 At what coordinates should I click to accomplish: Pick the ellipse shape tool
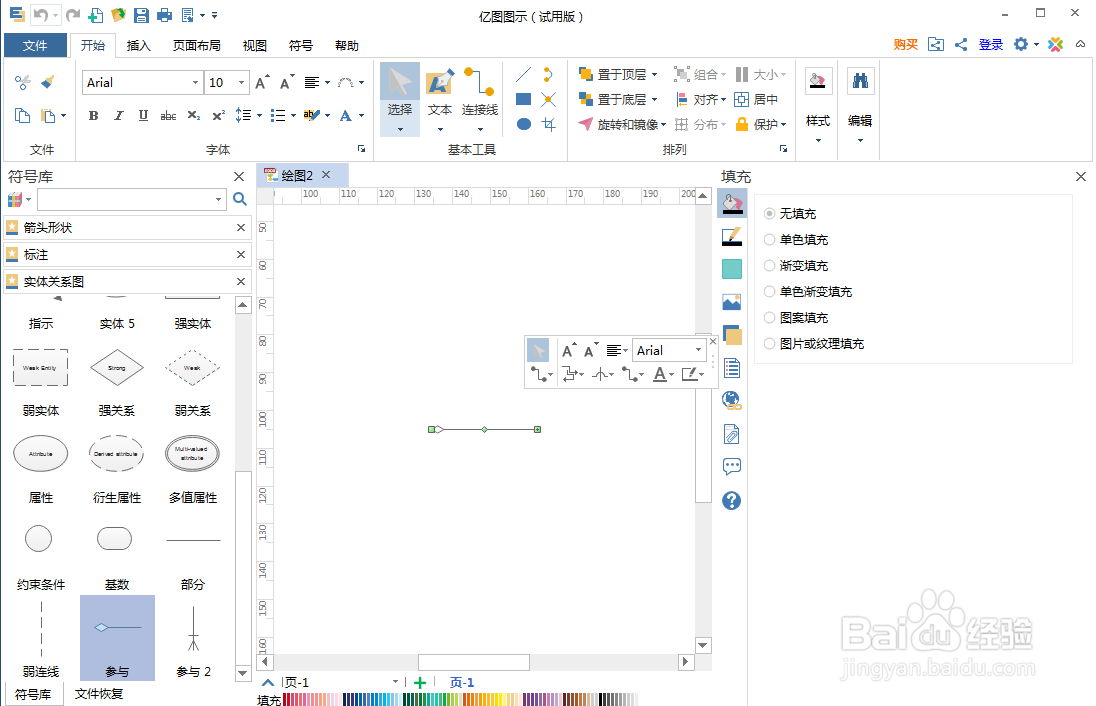click(523, 124)
